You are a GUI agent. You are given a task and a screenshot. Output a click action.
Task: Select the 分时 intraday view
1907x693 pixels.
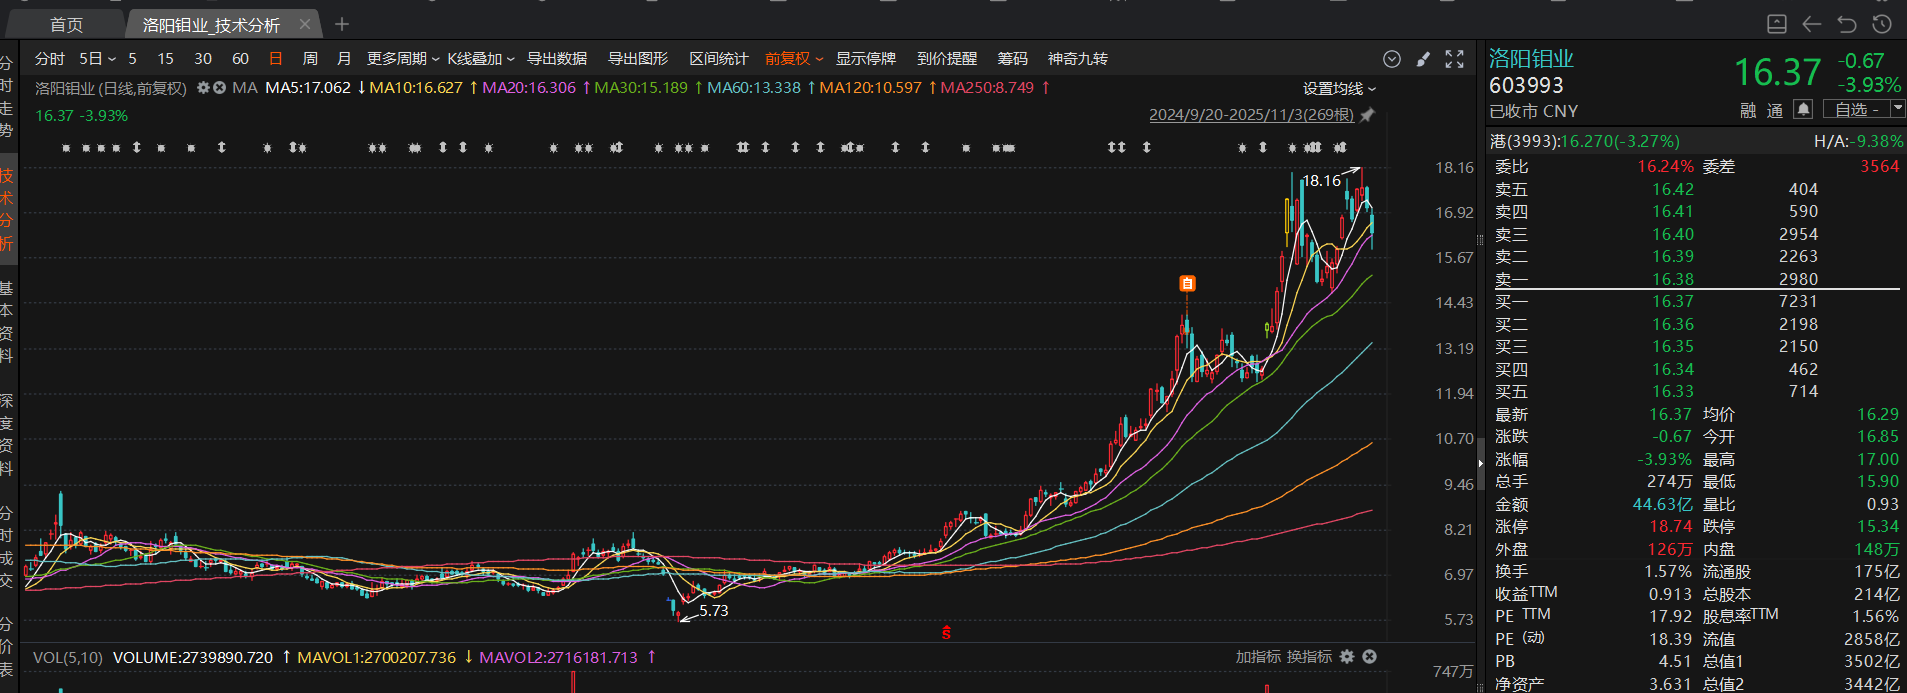(x=49, y=59)
